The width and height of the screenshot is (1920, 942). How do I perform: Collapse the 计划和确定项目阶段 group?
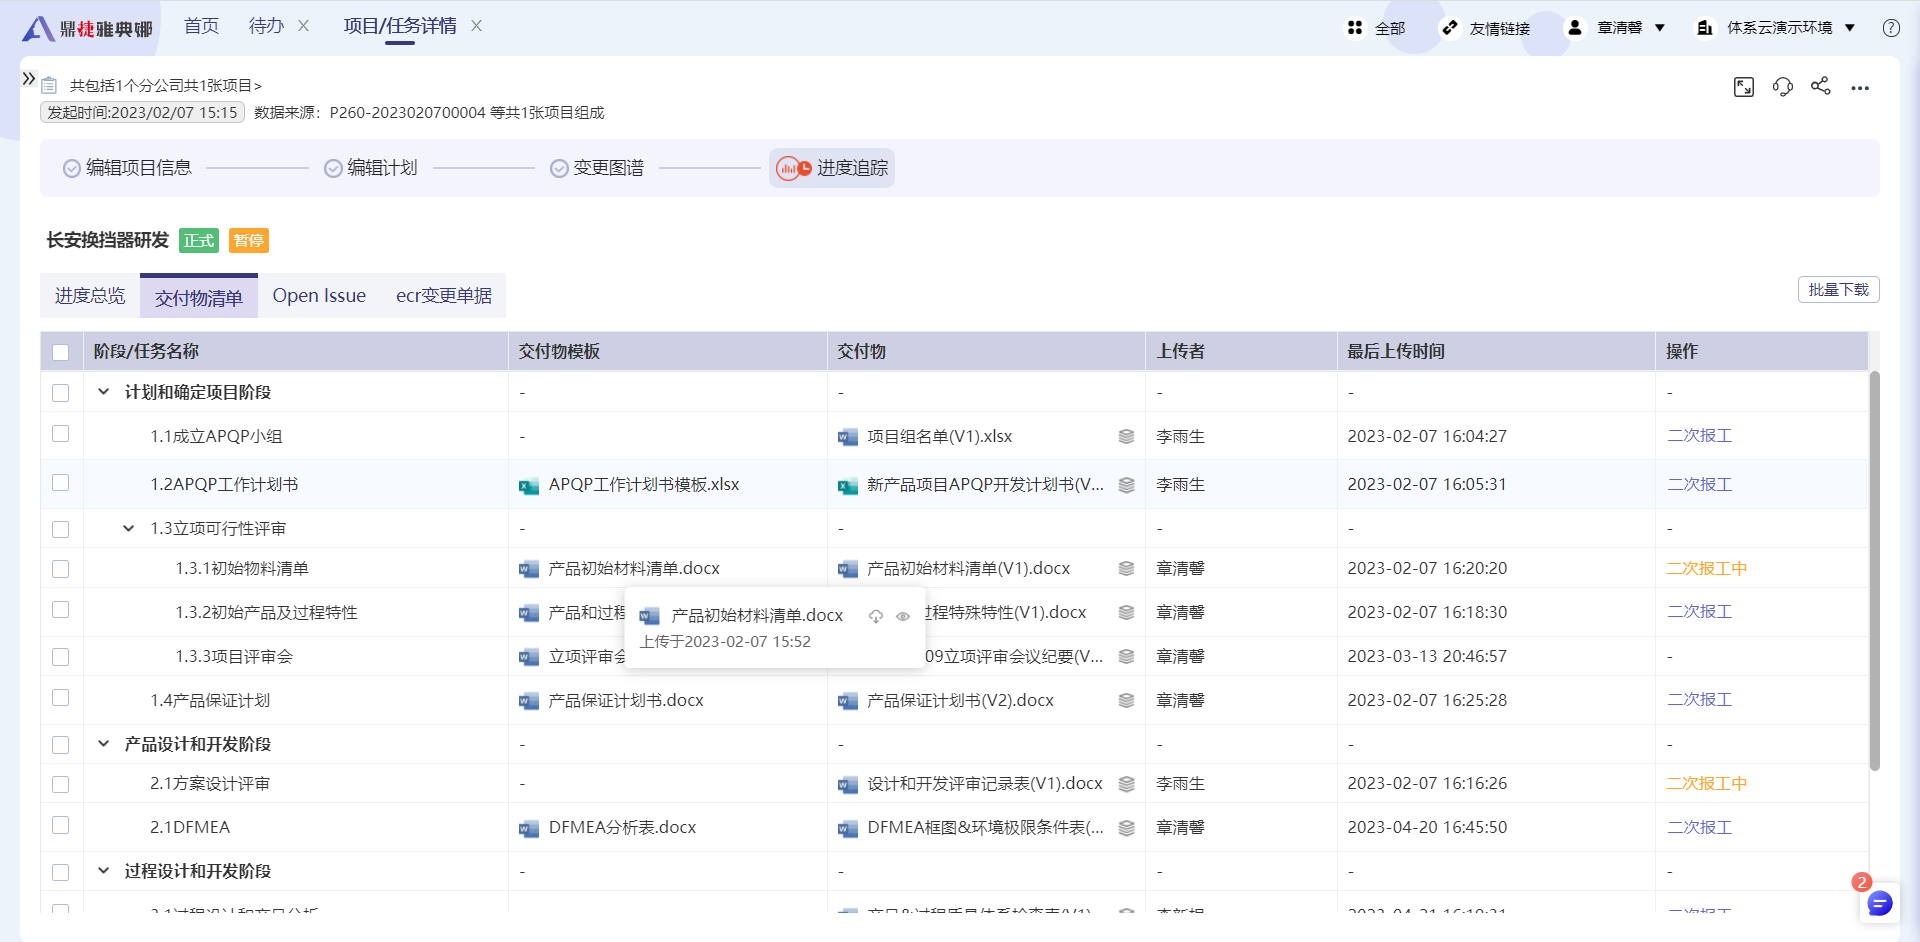104,392
